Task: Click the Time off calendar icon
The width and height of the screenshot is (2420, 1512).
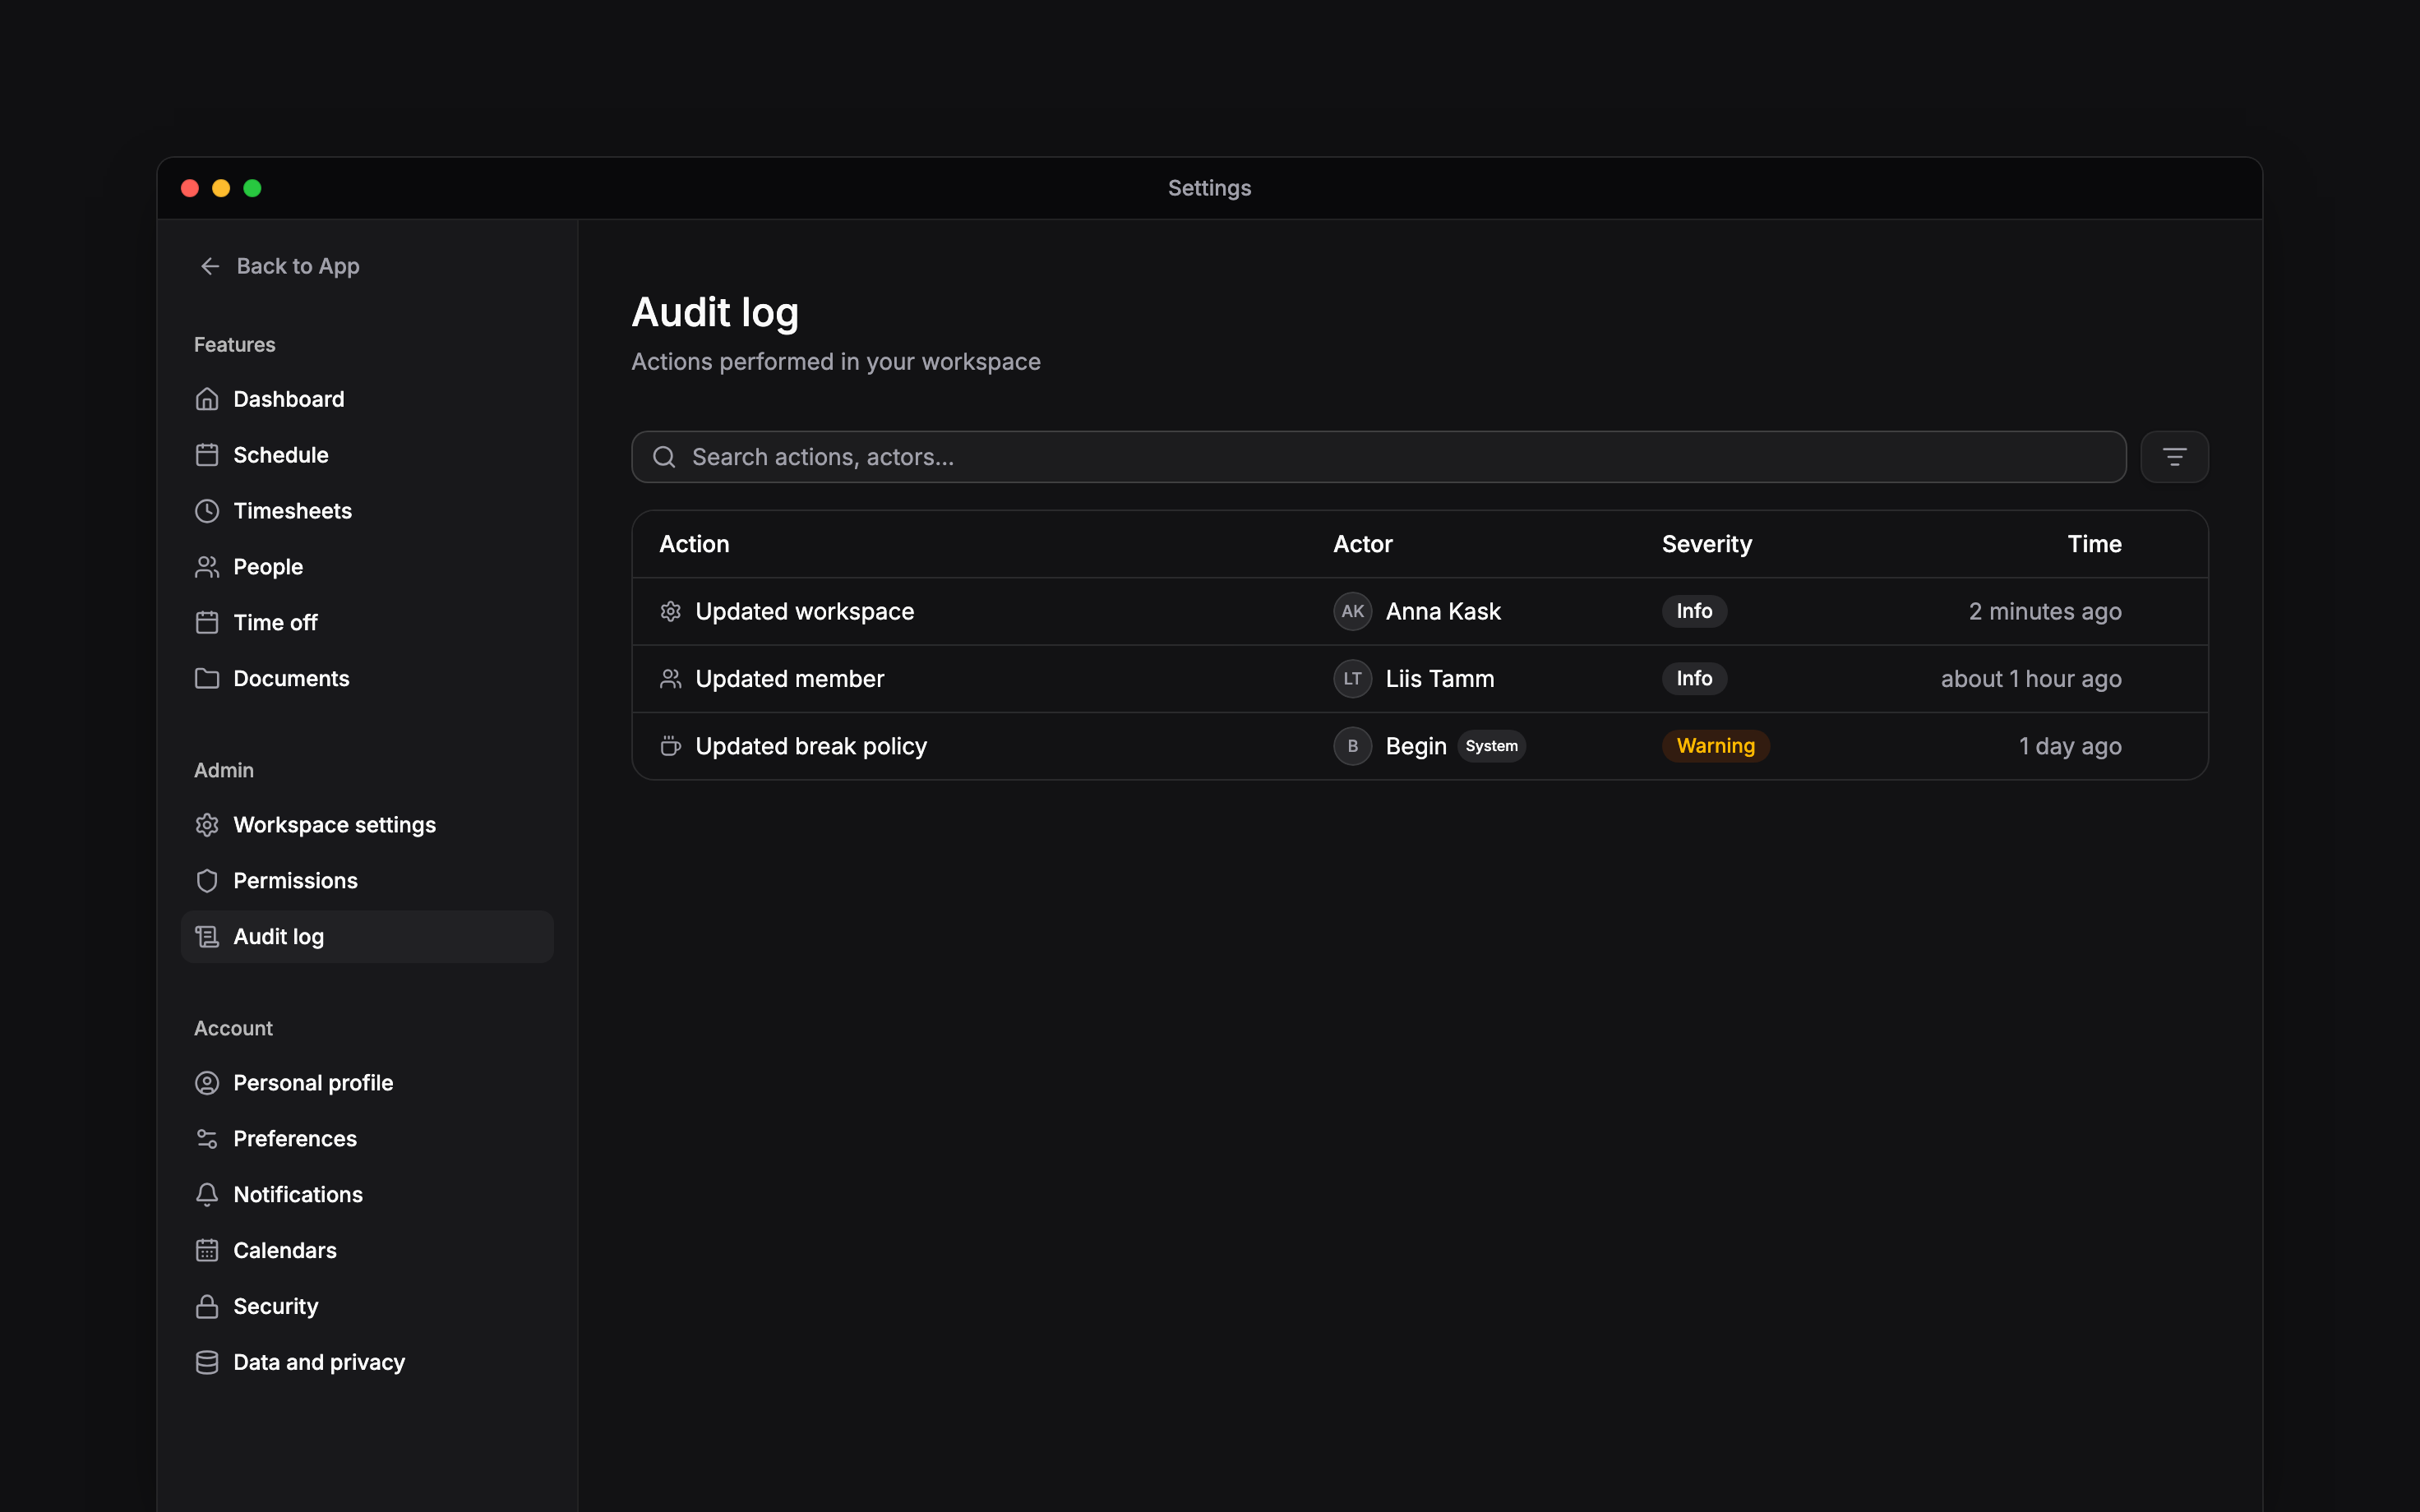Action: point(207,623)
